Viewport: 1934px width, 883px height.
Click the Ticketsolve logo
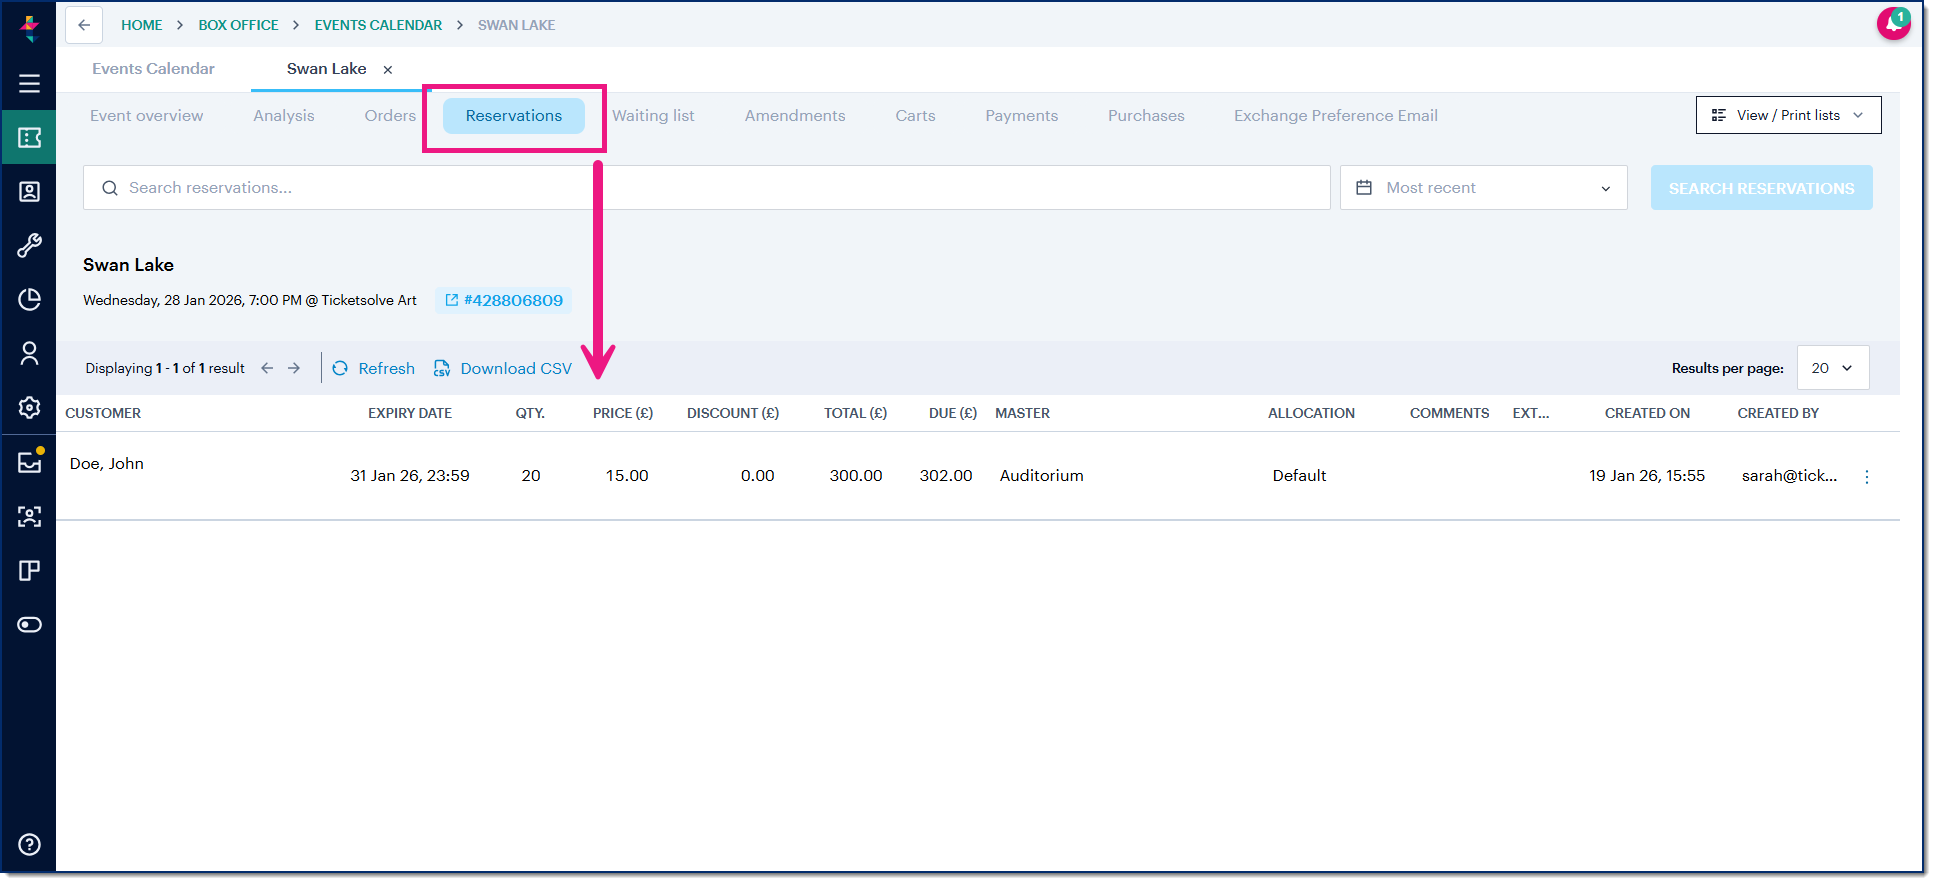(x=29, y=27)
